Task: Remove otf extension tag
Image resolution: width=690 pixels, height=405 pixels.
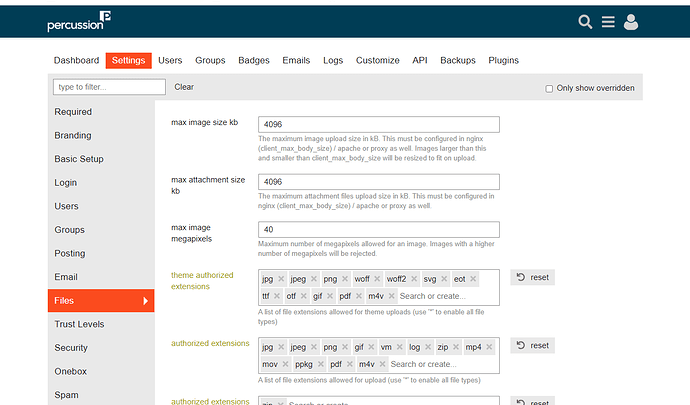Action: point(304,296)
